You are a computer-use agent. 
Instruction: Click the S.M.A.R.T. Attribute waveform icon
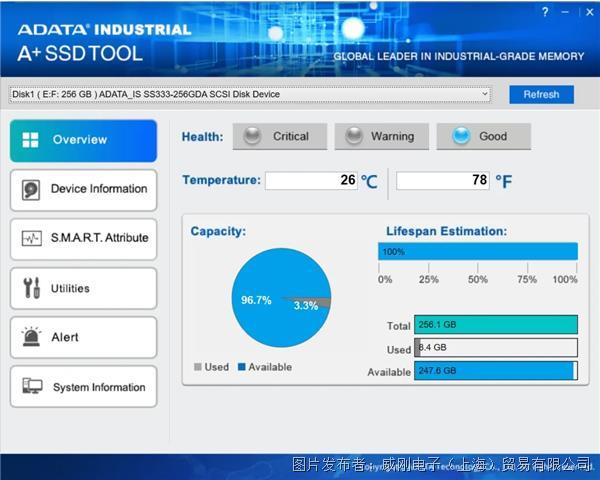(x=32, y=238)
